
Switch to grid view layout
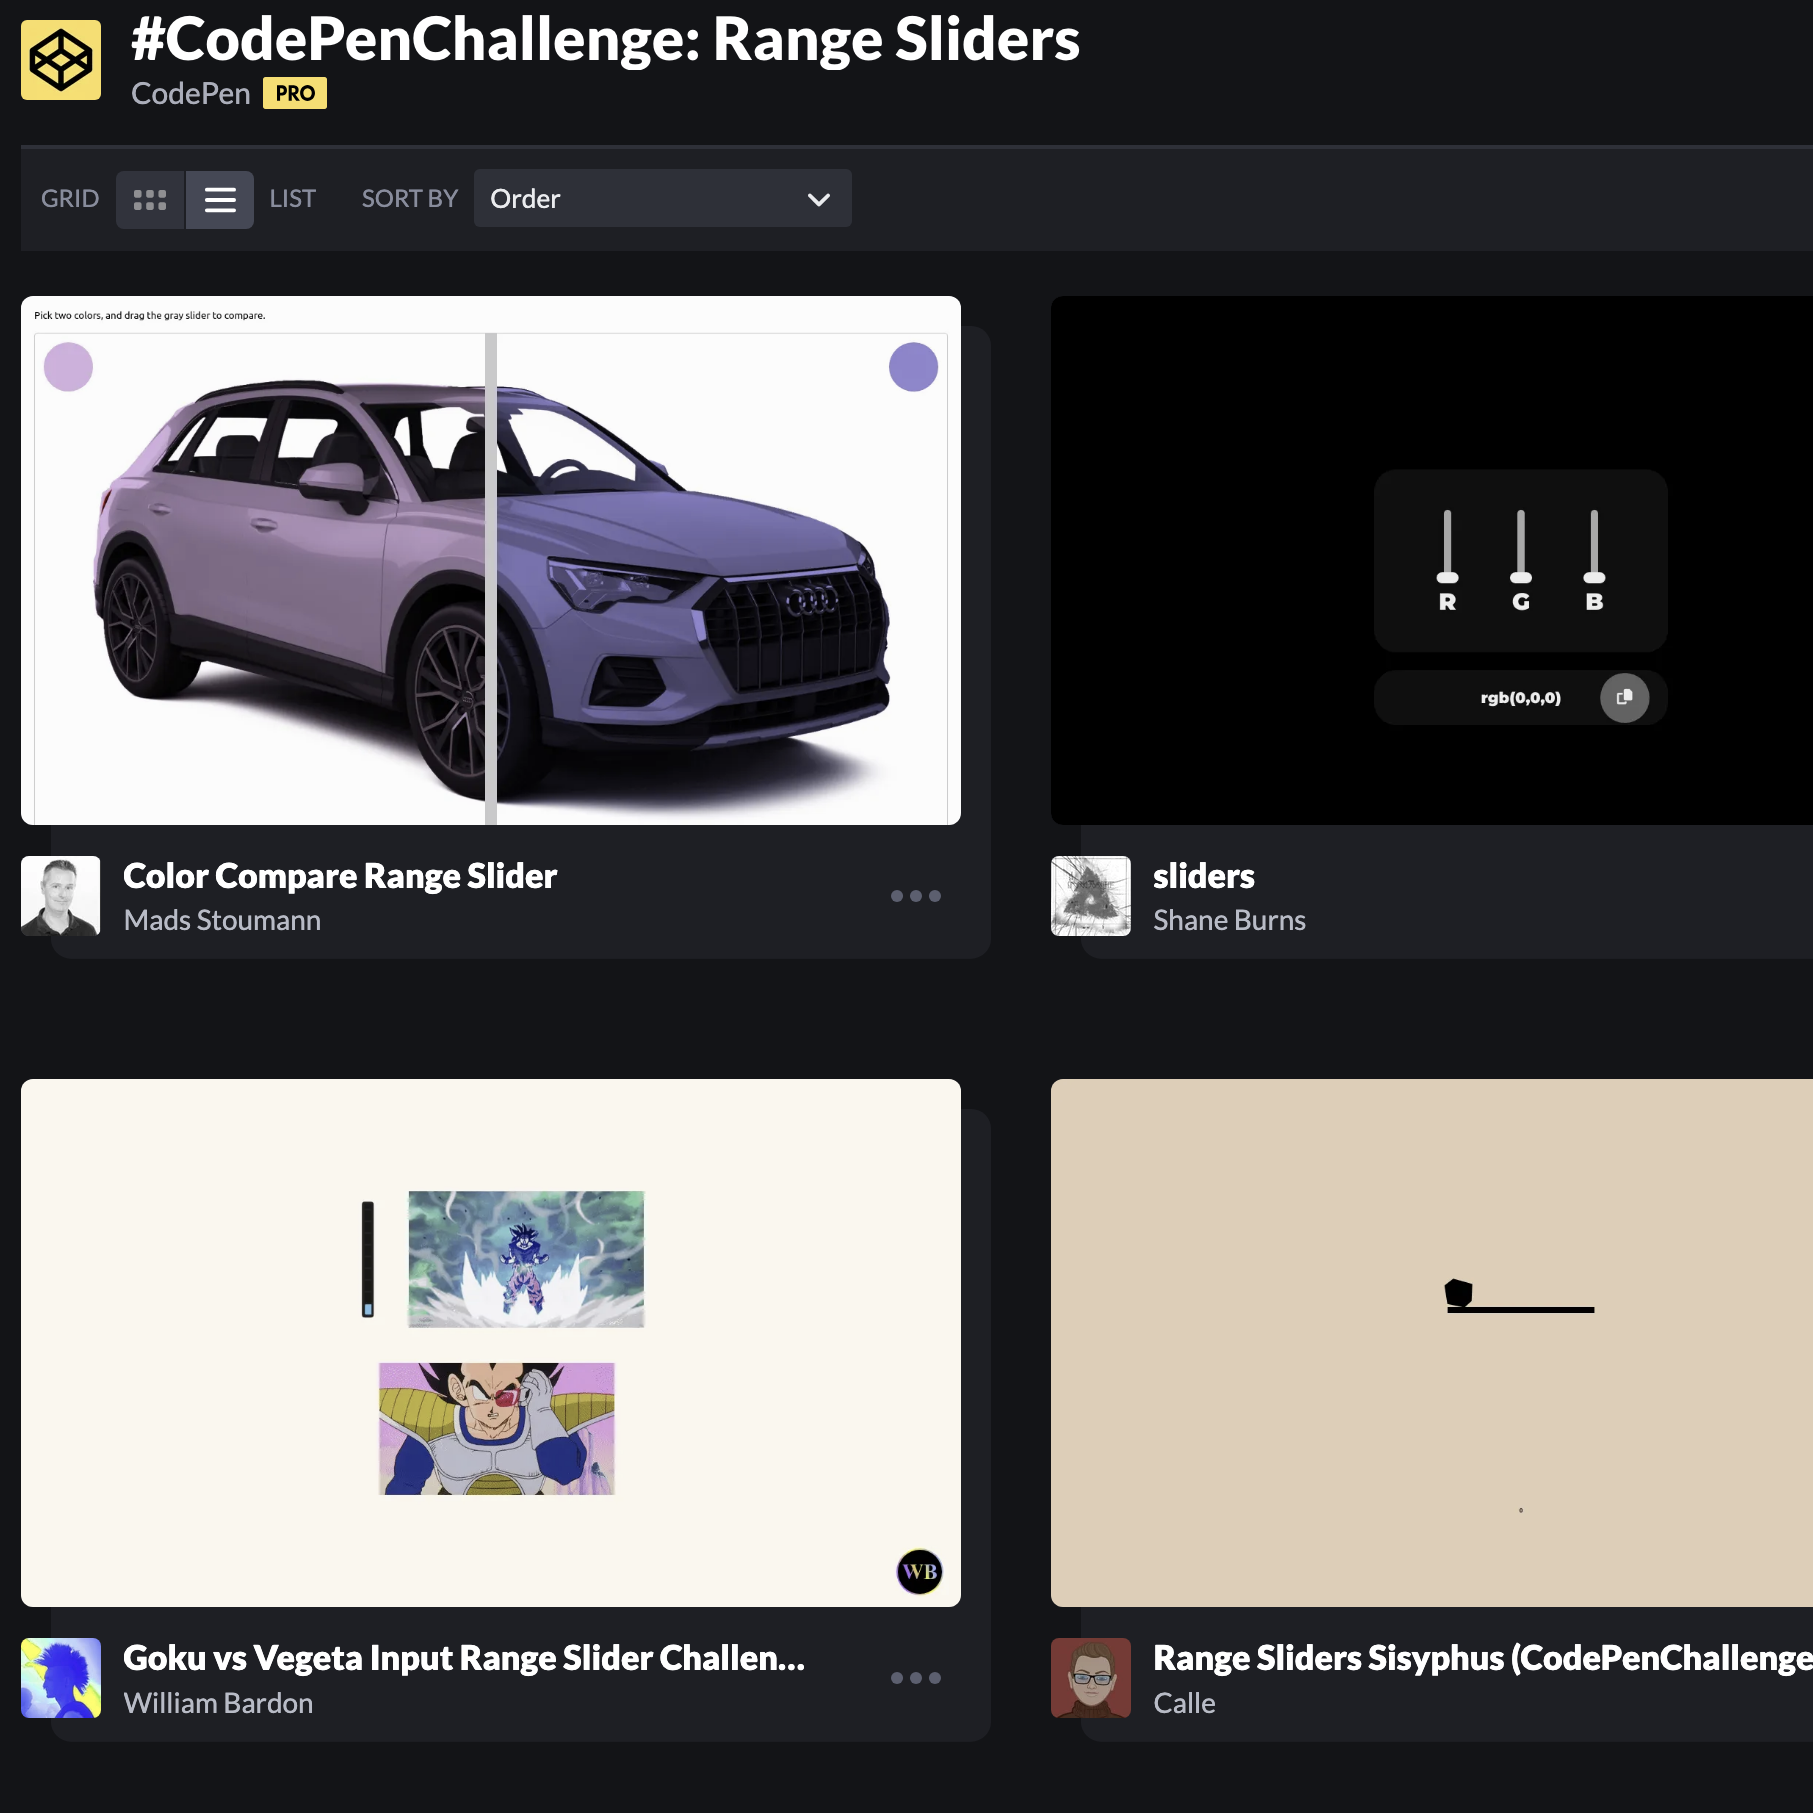[x=150, y=200]
